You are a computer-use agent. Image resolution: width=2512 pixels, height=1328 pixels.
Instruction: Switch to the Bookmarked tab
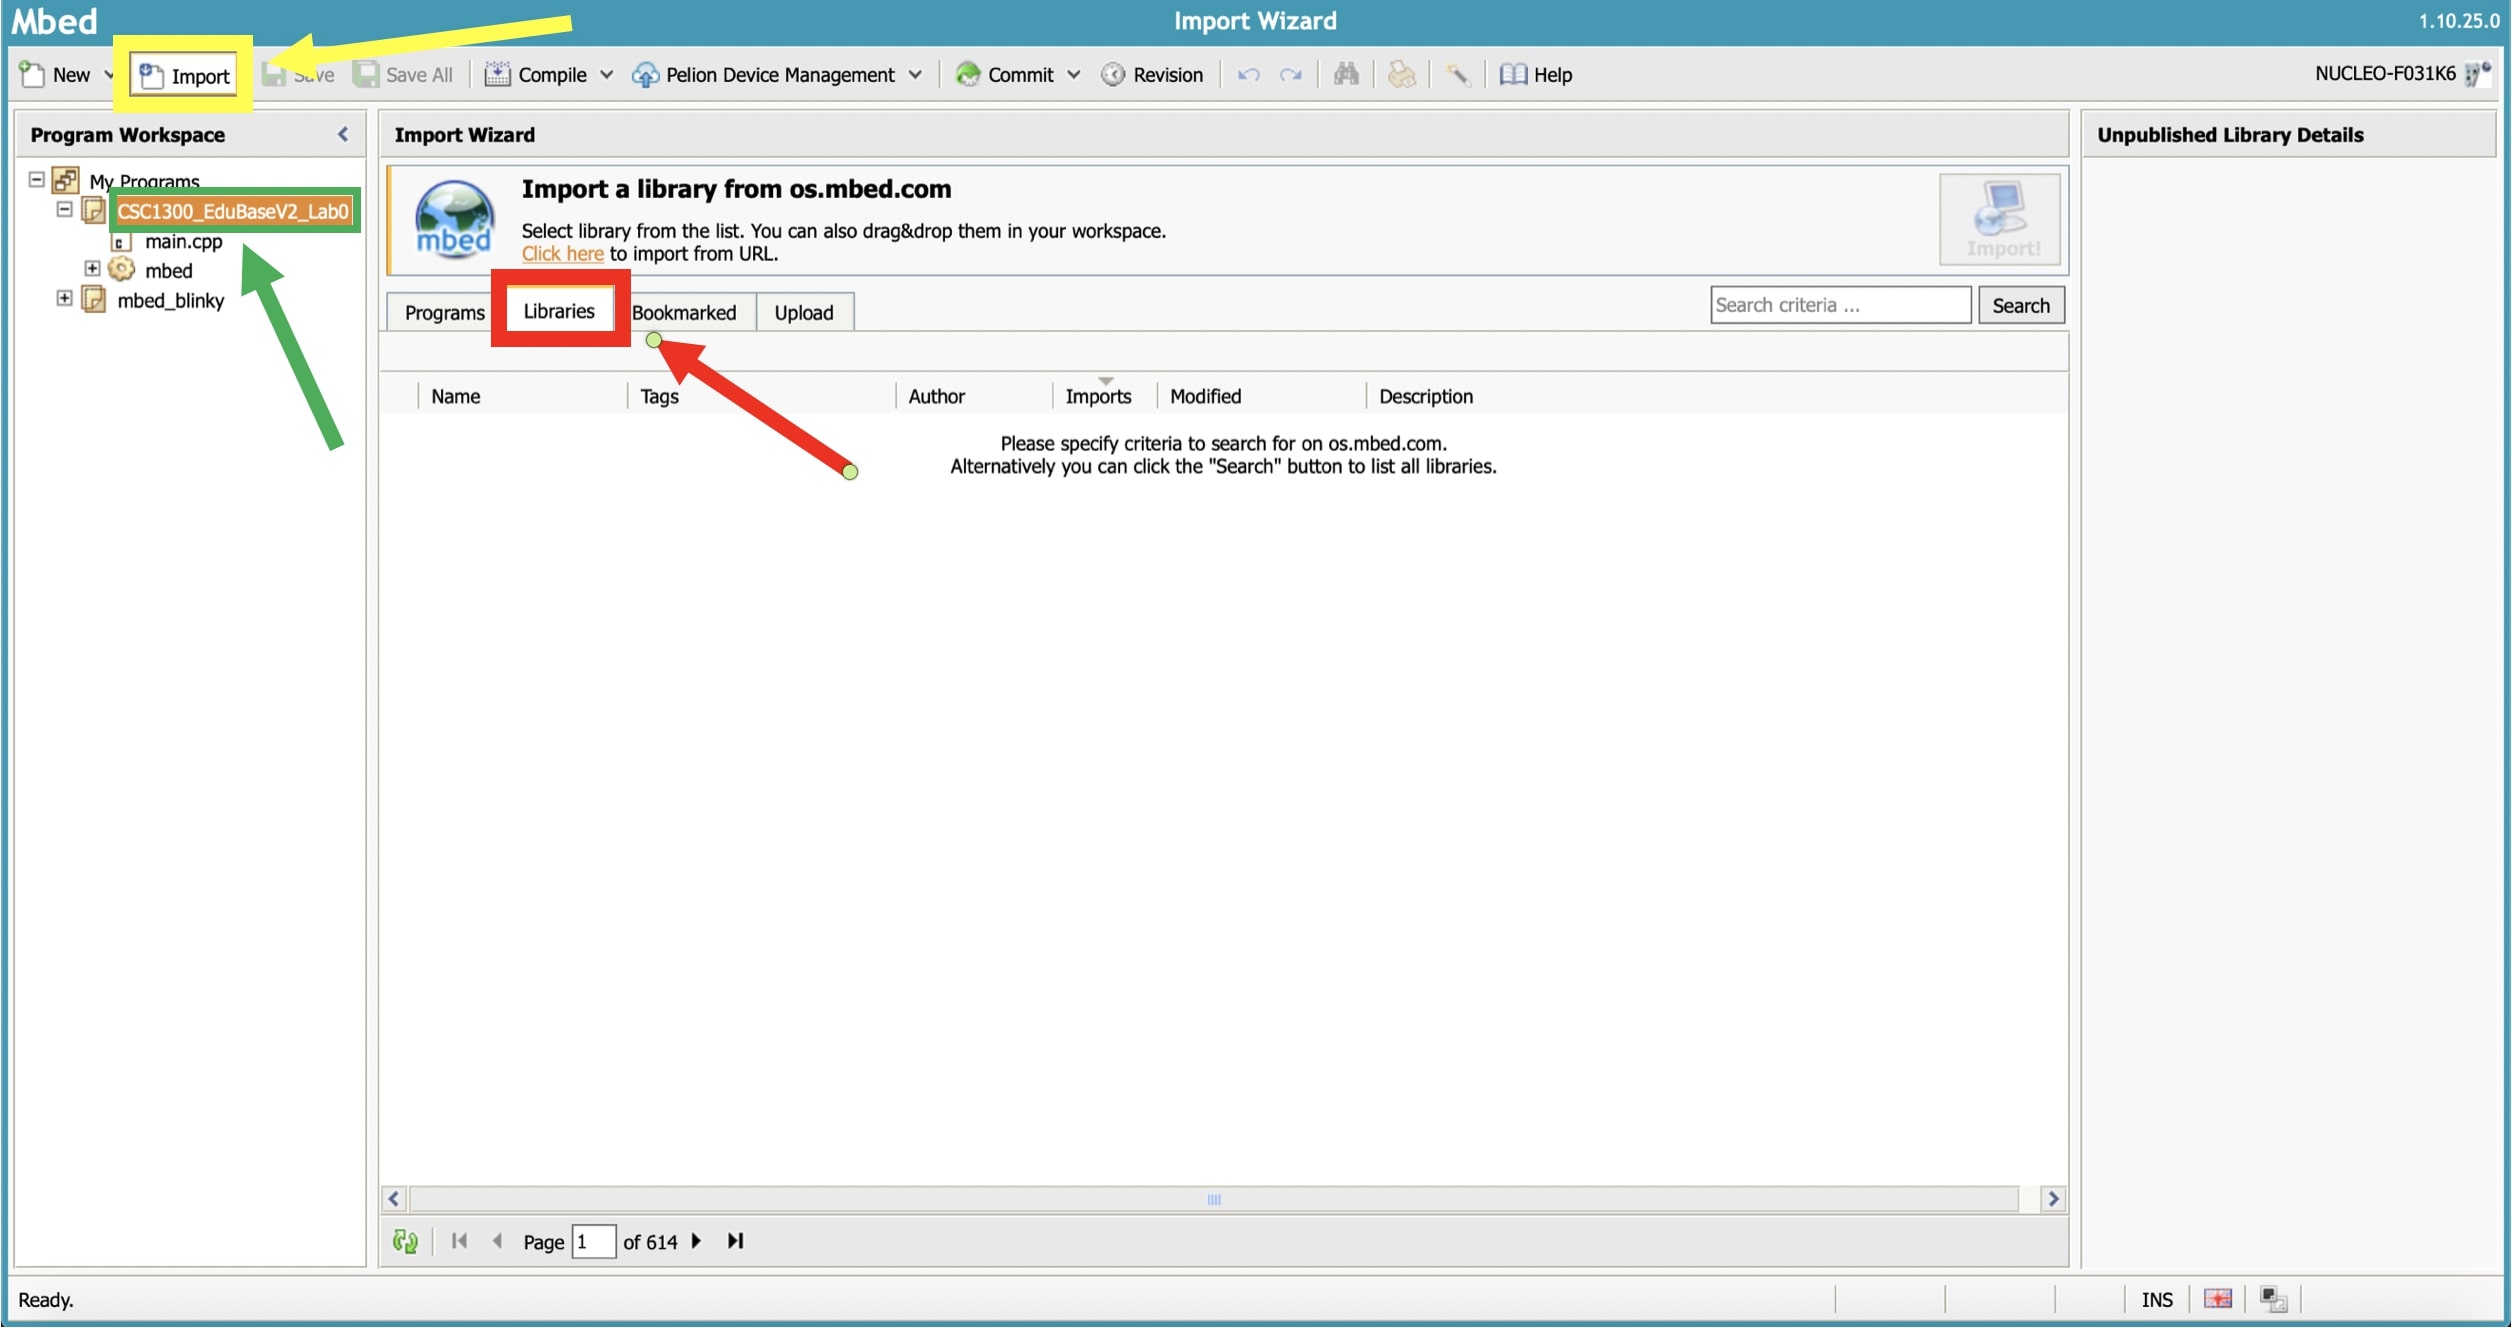pyautogui.click(x=684, y=312)
